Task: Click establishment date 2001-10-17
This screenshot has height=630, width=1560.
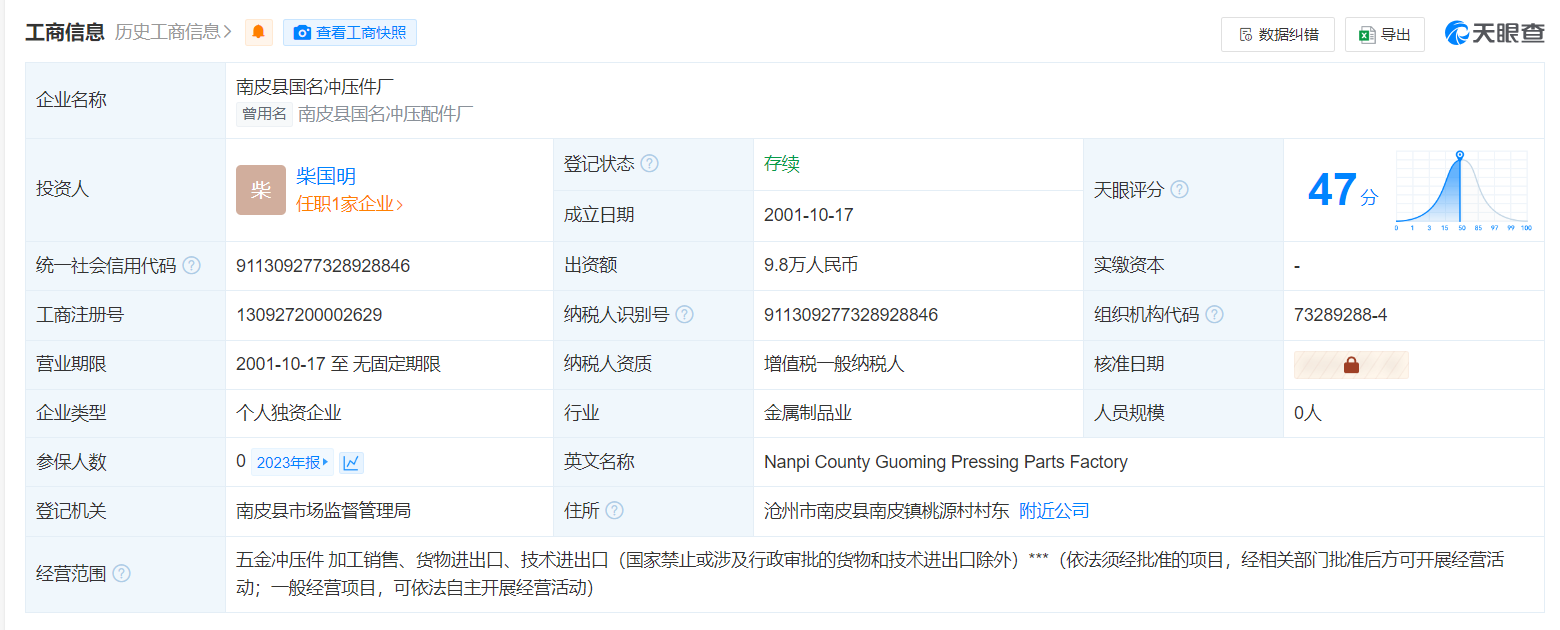Action: tap(808, 215)
